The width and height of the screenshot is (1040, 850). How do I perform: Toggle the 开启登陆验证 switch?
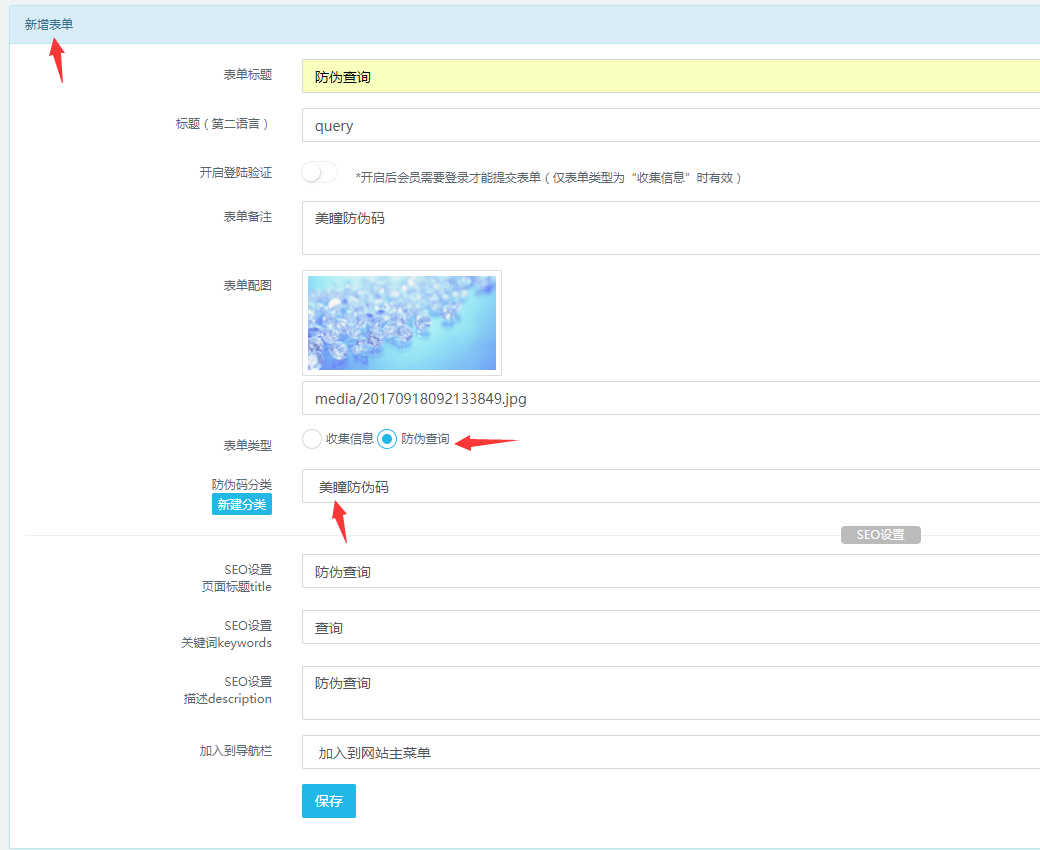tap(320, 173)
